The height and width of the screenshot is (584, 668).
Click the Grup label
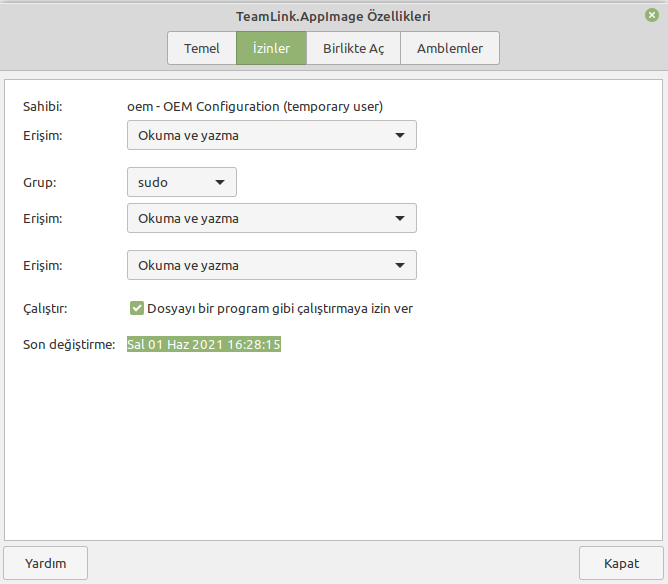click(38, 183)
